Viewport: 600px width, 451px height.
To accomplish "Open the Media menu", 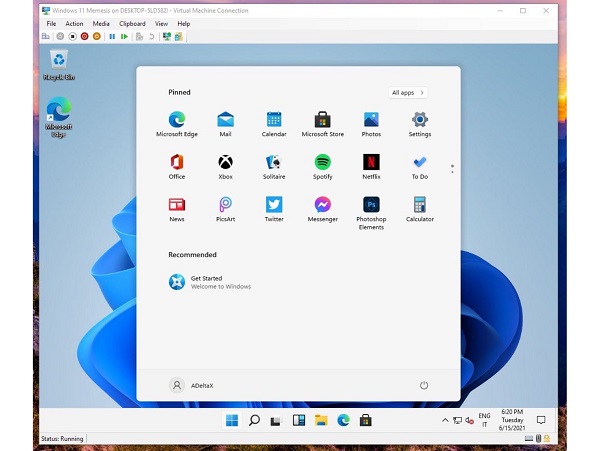I will click(x=101, y=24).
